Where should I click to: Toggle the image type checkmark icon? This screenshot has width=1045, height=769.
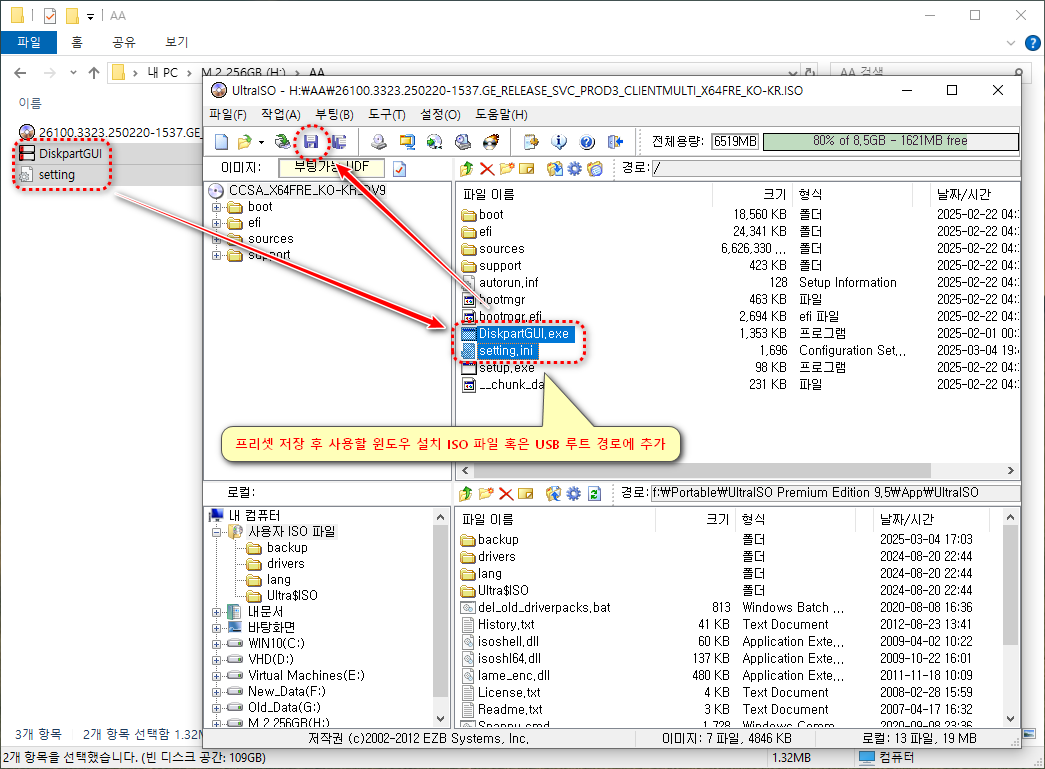[x=399, y=169]
